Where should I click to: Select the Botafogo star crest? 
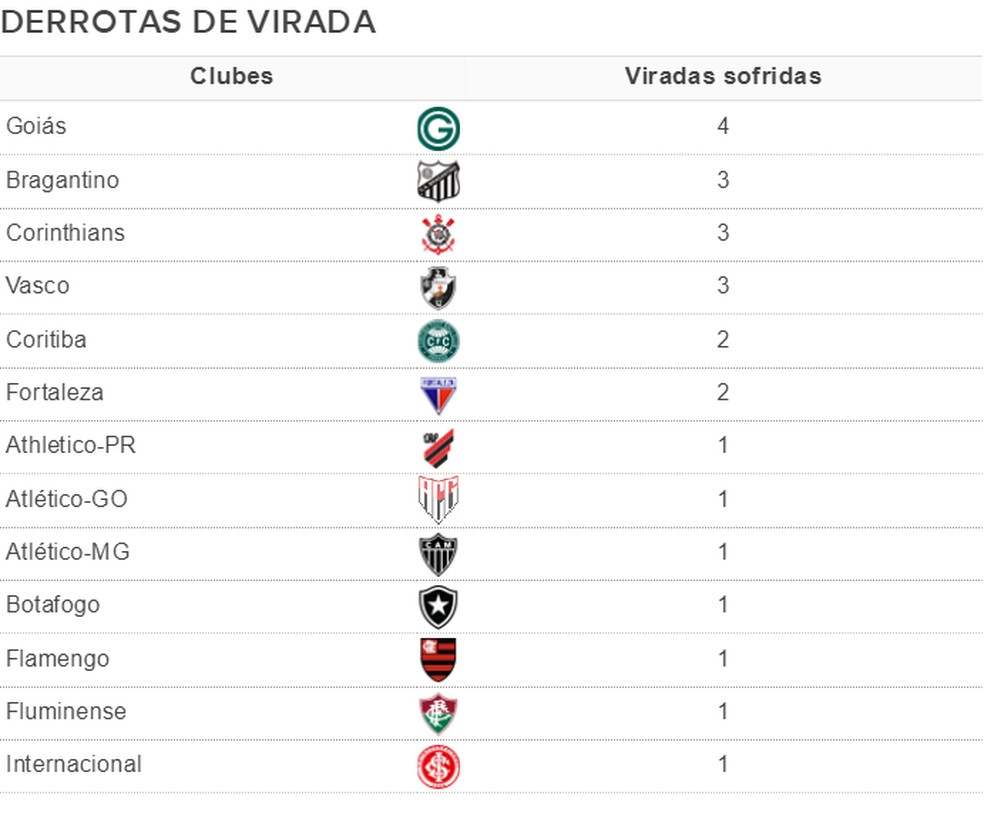tap(438, 606)
